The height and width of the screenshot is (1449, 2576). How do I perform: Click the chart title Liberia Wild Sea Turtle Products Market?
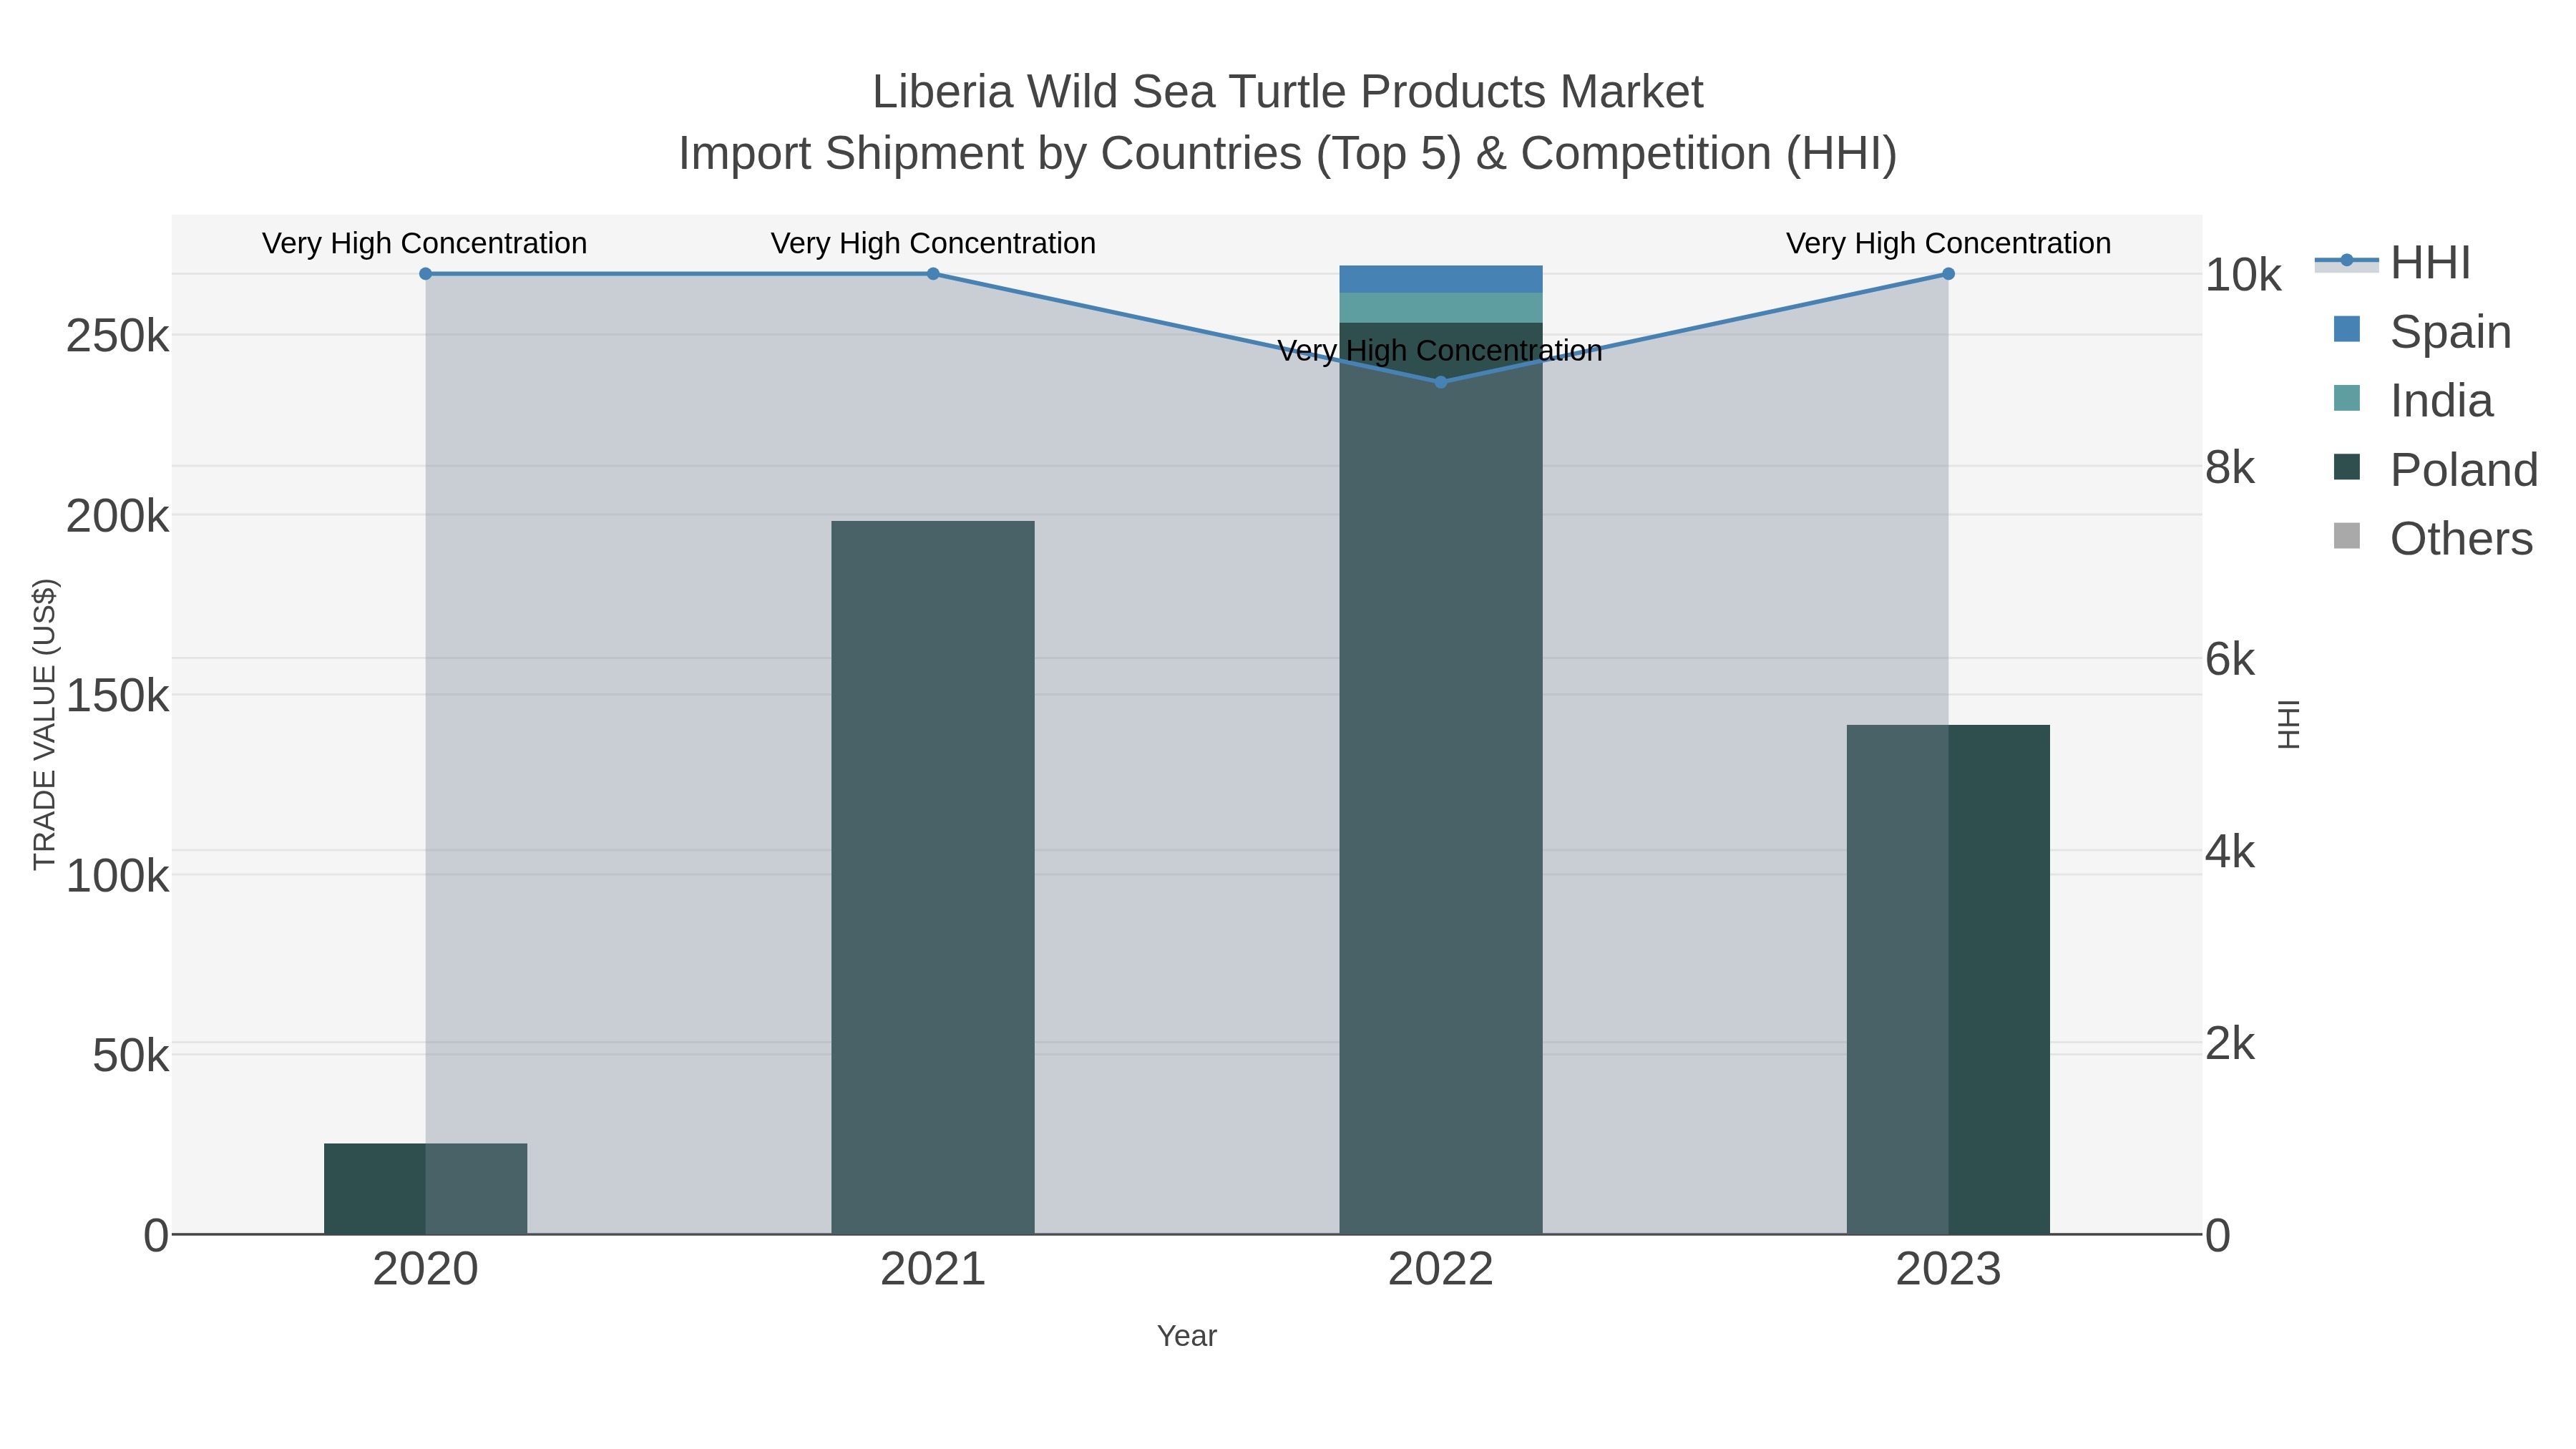click(1288, 92)
